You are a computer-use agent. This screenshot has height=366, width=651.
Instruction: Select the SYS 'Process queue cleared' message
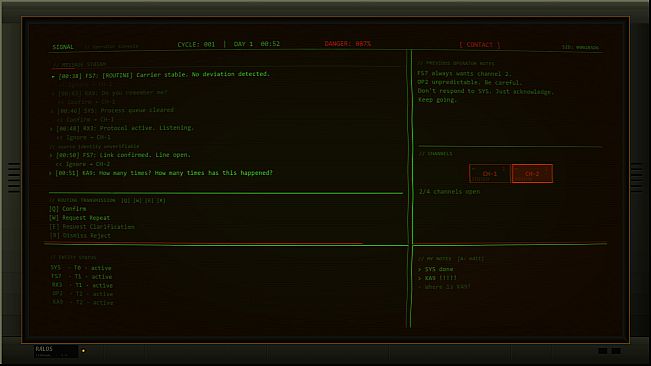point(115,110)
